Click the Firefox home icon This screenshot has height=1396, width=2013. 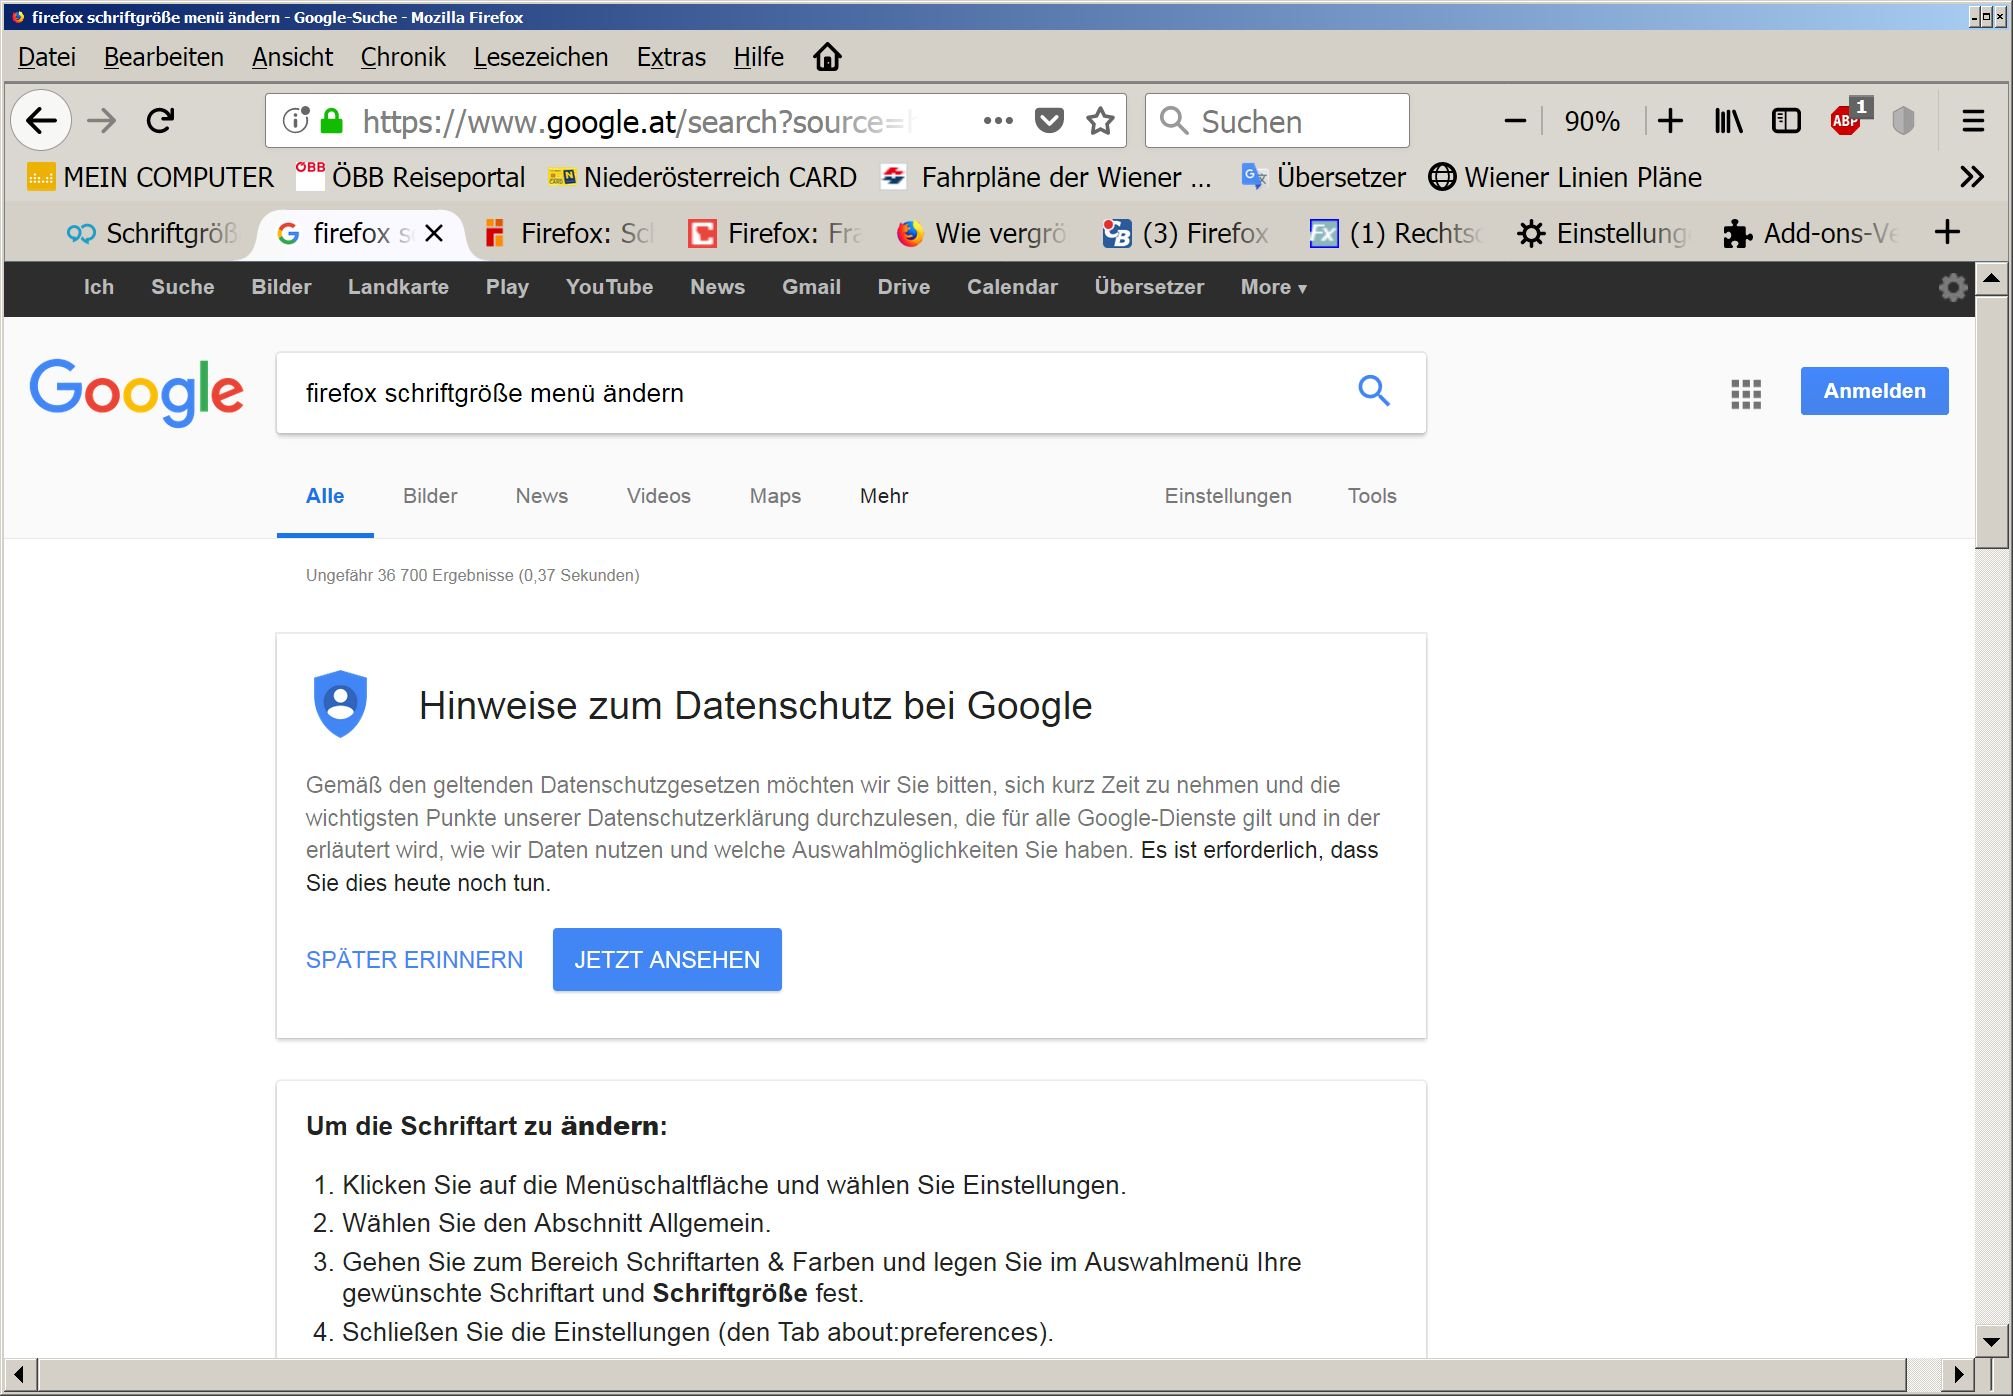pos(827,57)
